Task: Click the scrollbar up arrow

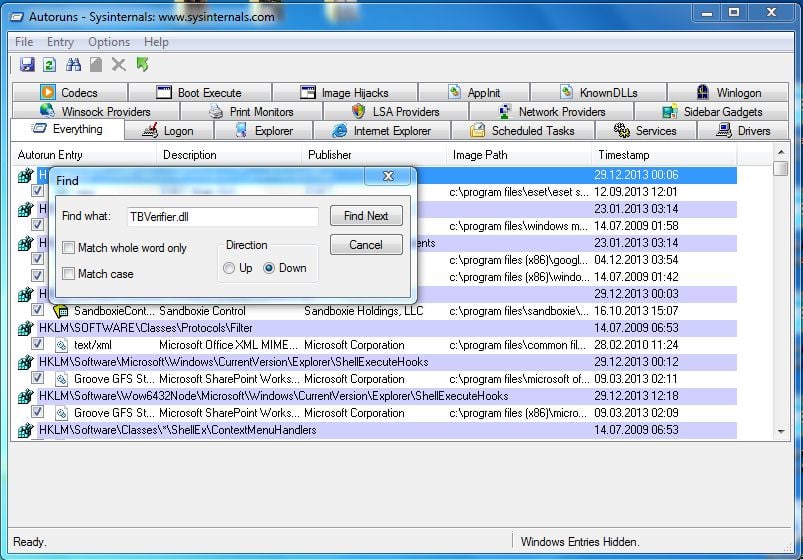Action: 781,152
